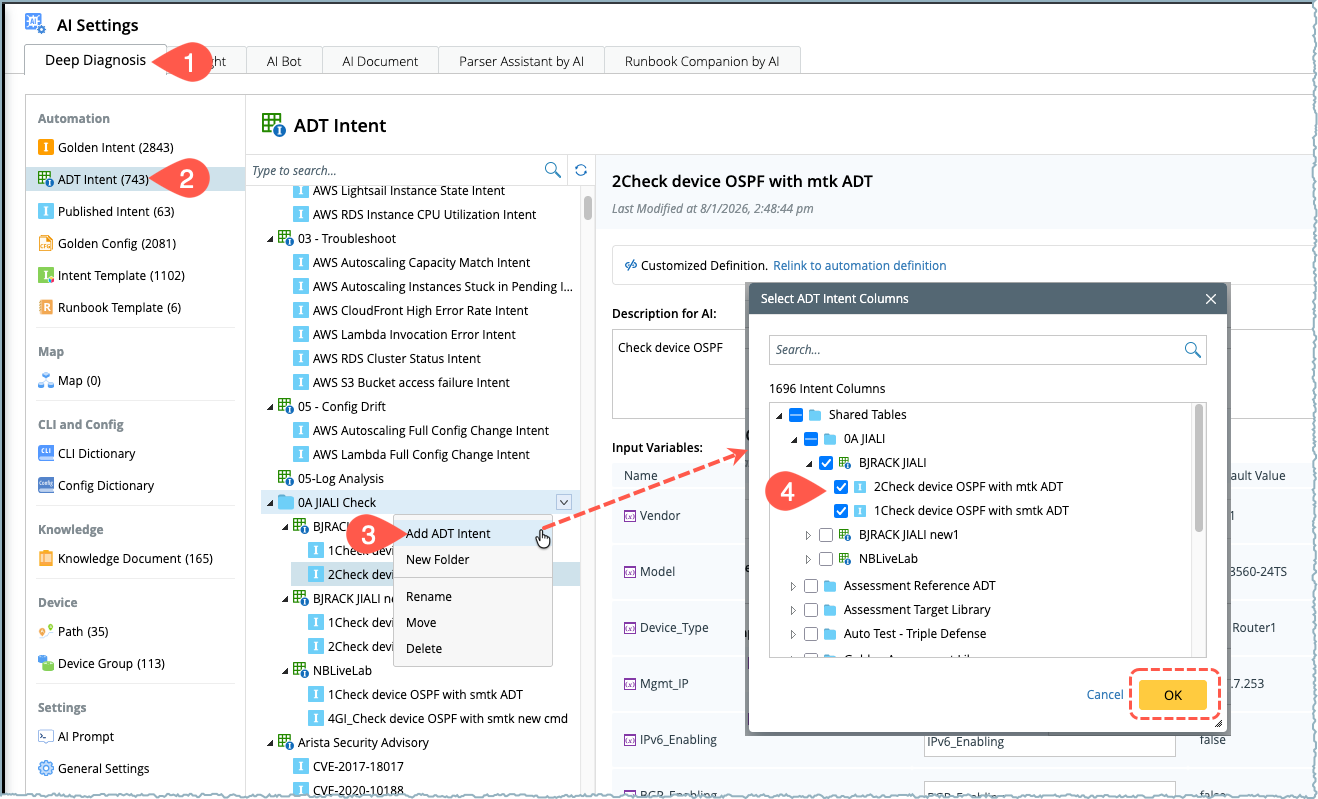1318x799 pixels.
Task: Click the magnifier icon in dialog search box
Action: click(1192, 349)
